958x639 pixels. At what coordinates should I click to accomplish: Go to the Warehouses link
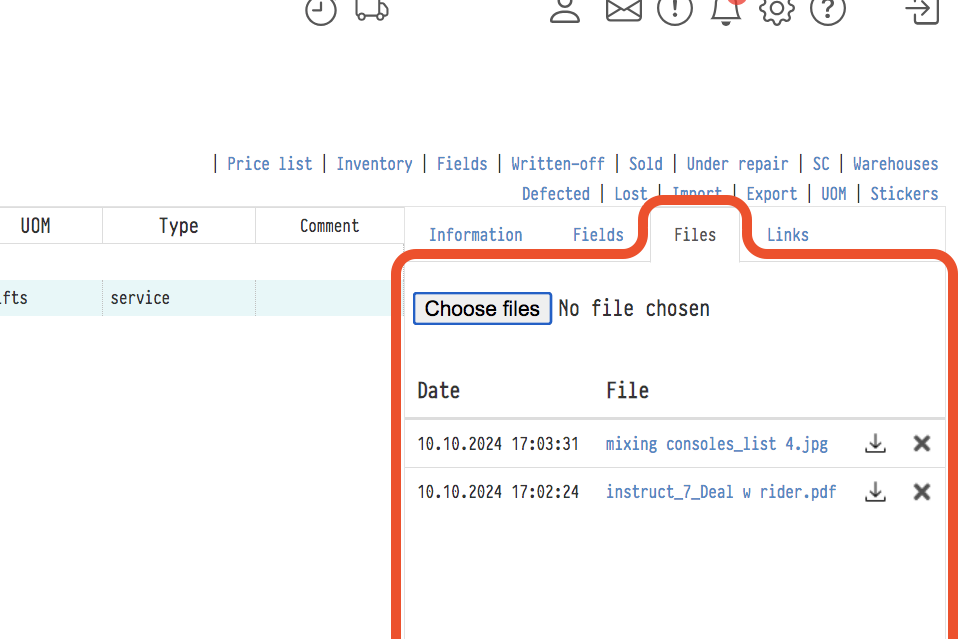pyautogui.click(x=895, y=164)
